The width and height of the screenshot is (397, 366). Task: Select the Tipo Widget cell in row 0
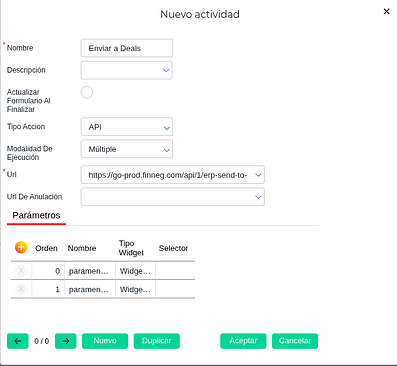135,271
